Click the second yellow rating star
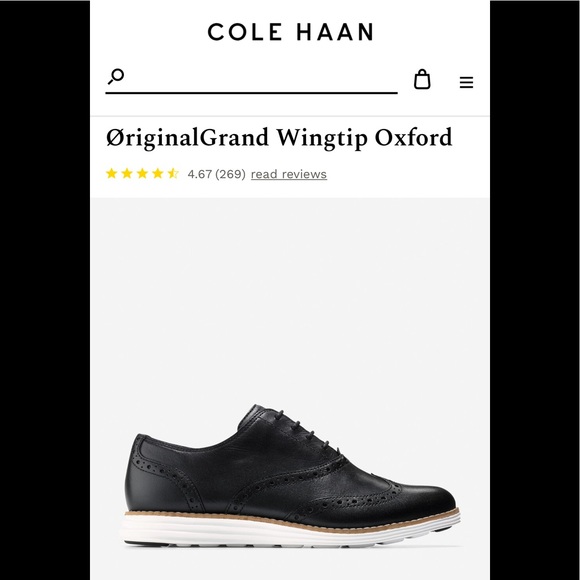Screen dimensions: 580x580 (127, 173)
